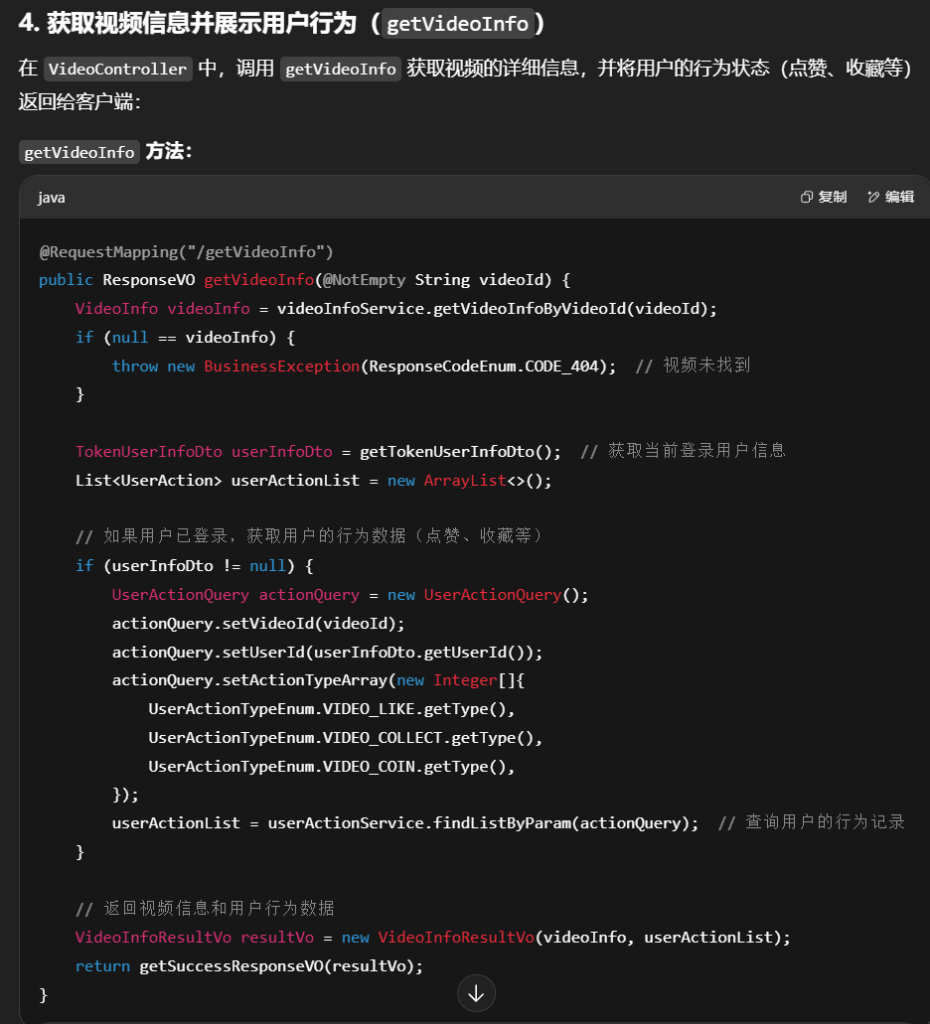This screenshot has width=930, height=1024.
Task: Click the copy icon in code header
Action: (x=806, y=197)
